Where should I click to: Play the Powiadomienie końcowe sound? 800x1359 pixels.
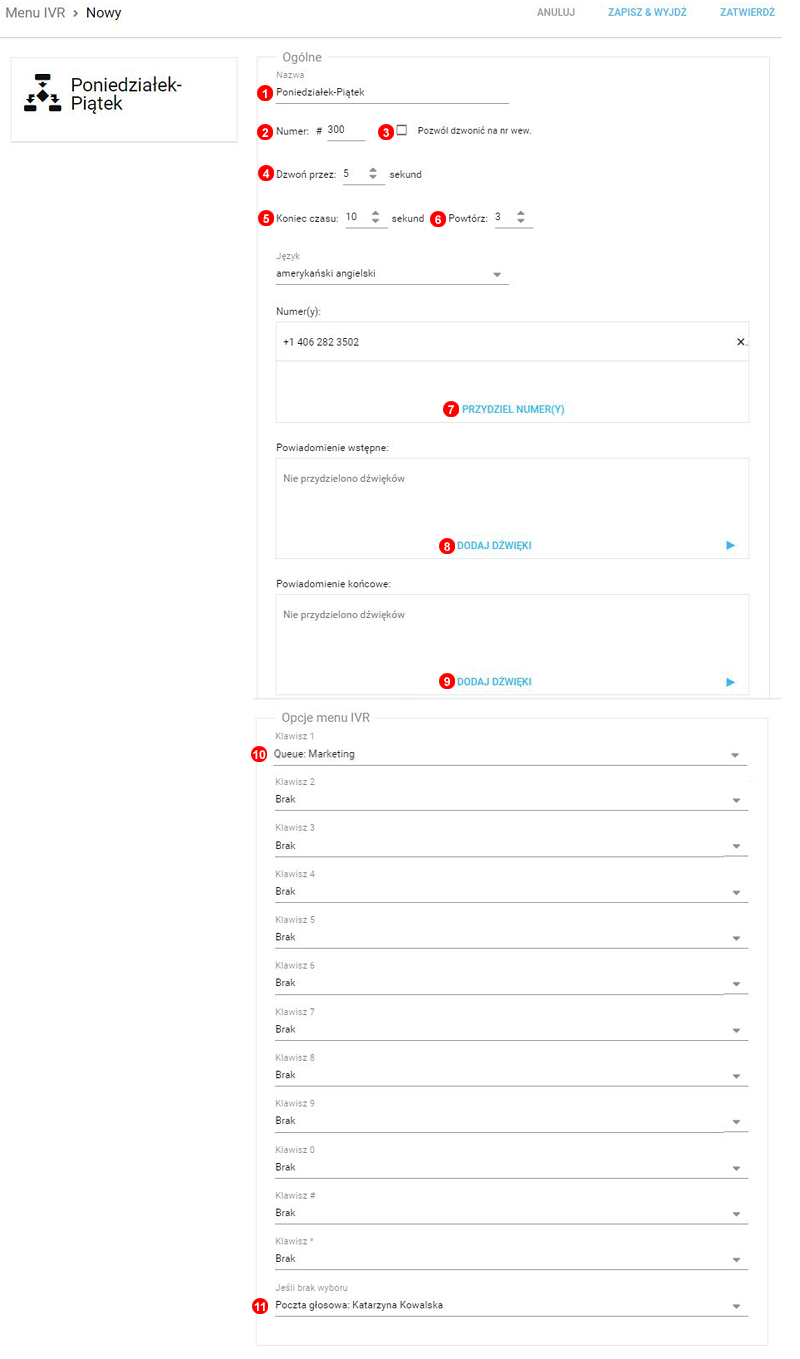[x=730, y=682]
